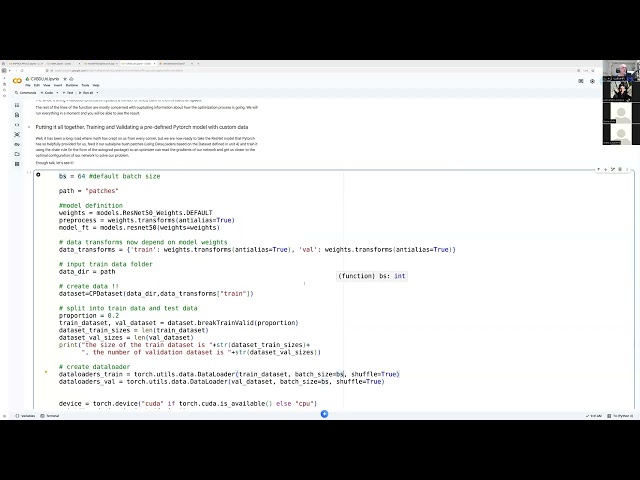Viewport: 640px width, 480px height.
Task: Open the Code snippets sidebar icon
Action: click(17, 125)
